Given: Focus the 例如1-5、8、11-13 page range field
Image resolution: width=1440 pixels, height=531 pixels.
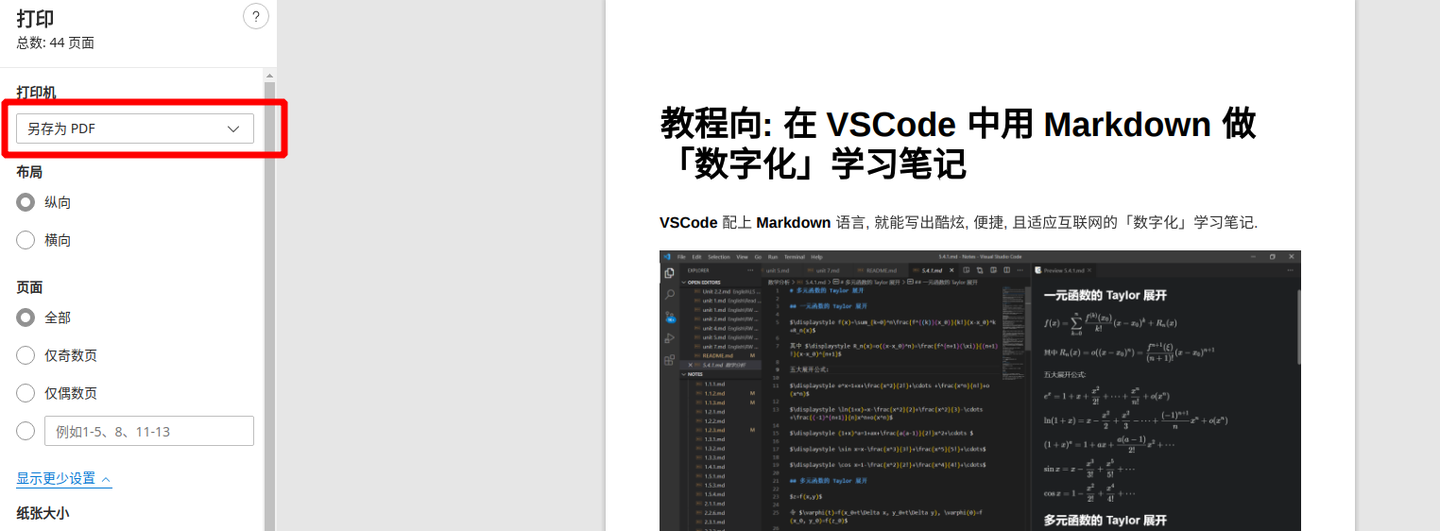Looking at the screenshot, I should 149,431.
